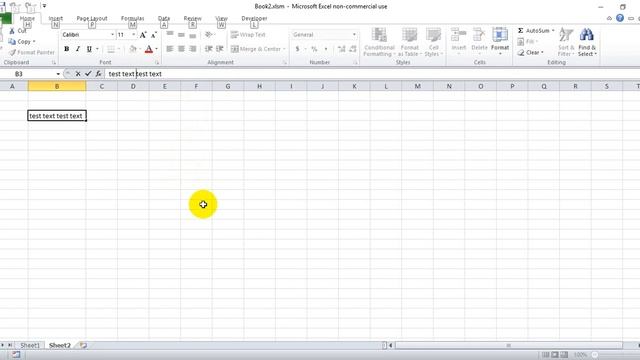Toggle Middle Align
The height and width of the screenshot is (360, 640).
181,35
